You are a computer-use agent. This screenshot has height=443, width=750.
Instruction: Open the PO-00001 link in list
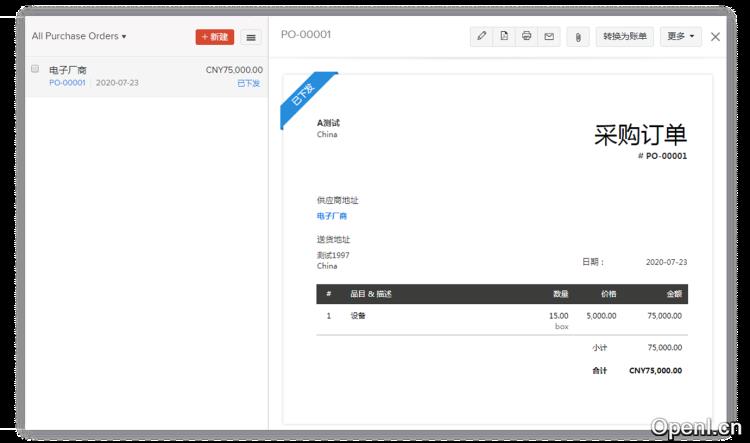(67, 83)
